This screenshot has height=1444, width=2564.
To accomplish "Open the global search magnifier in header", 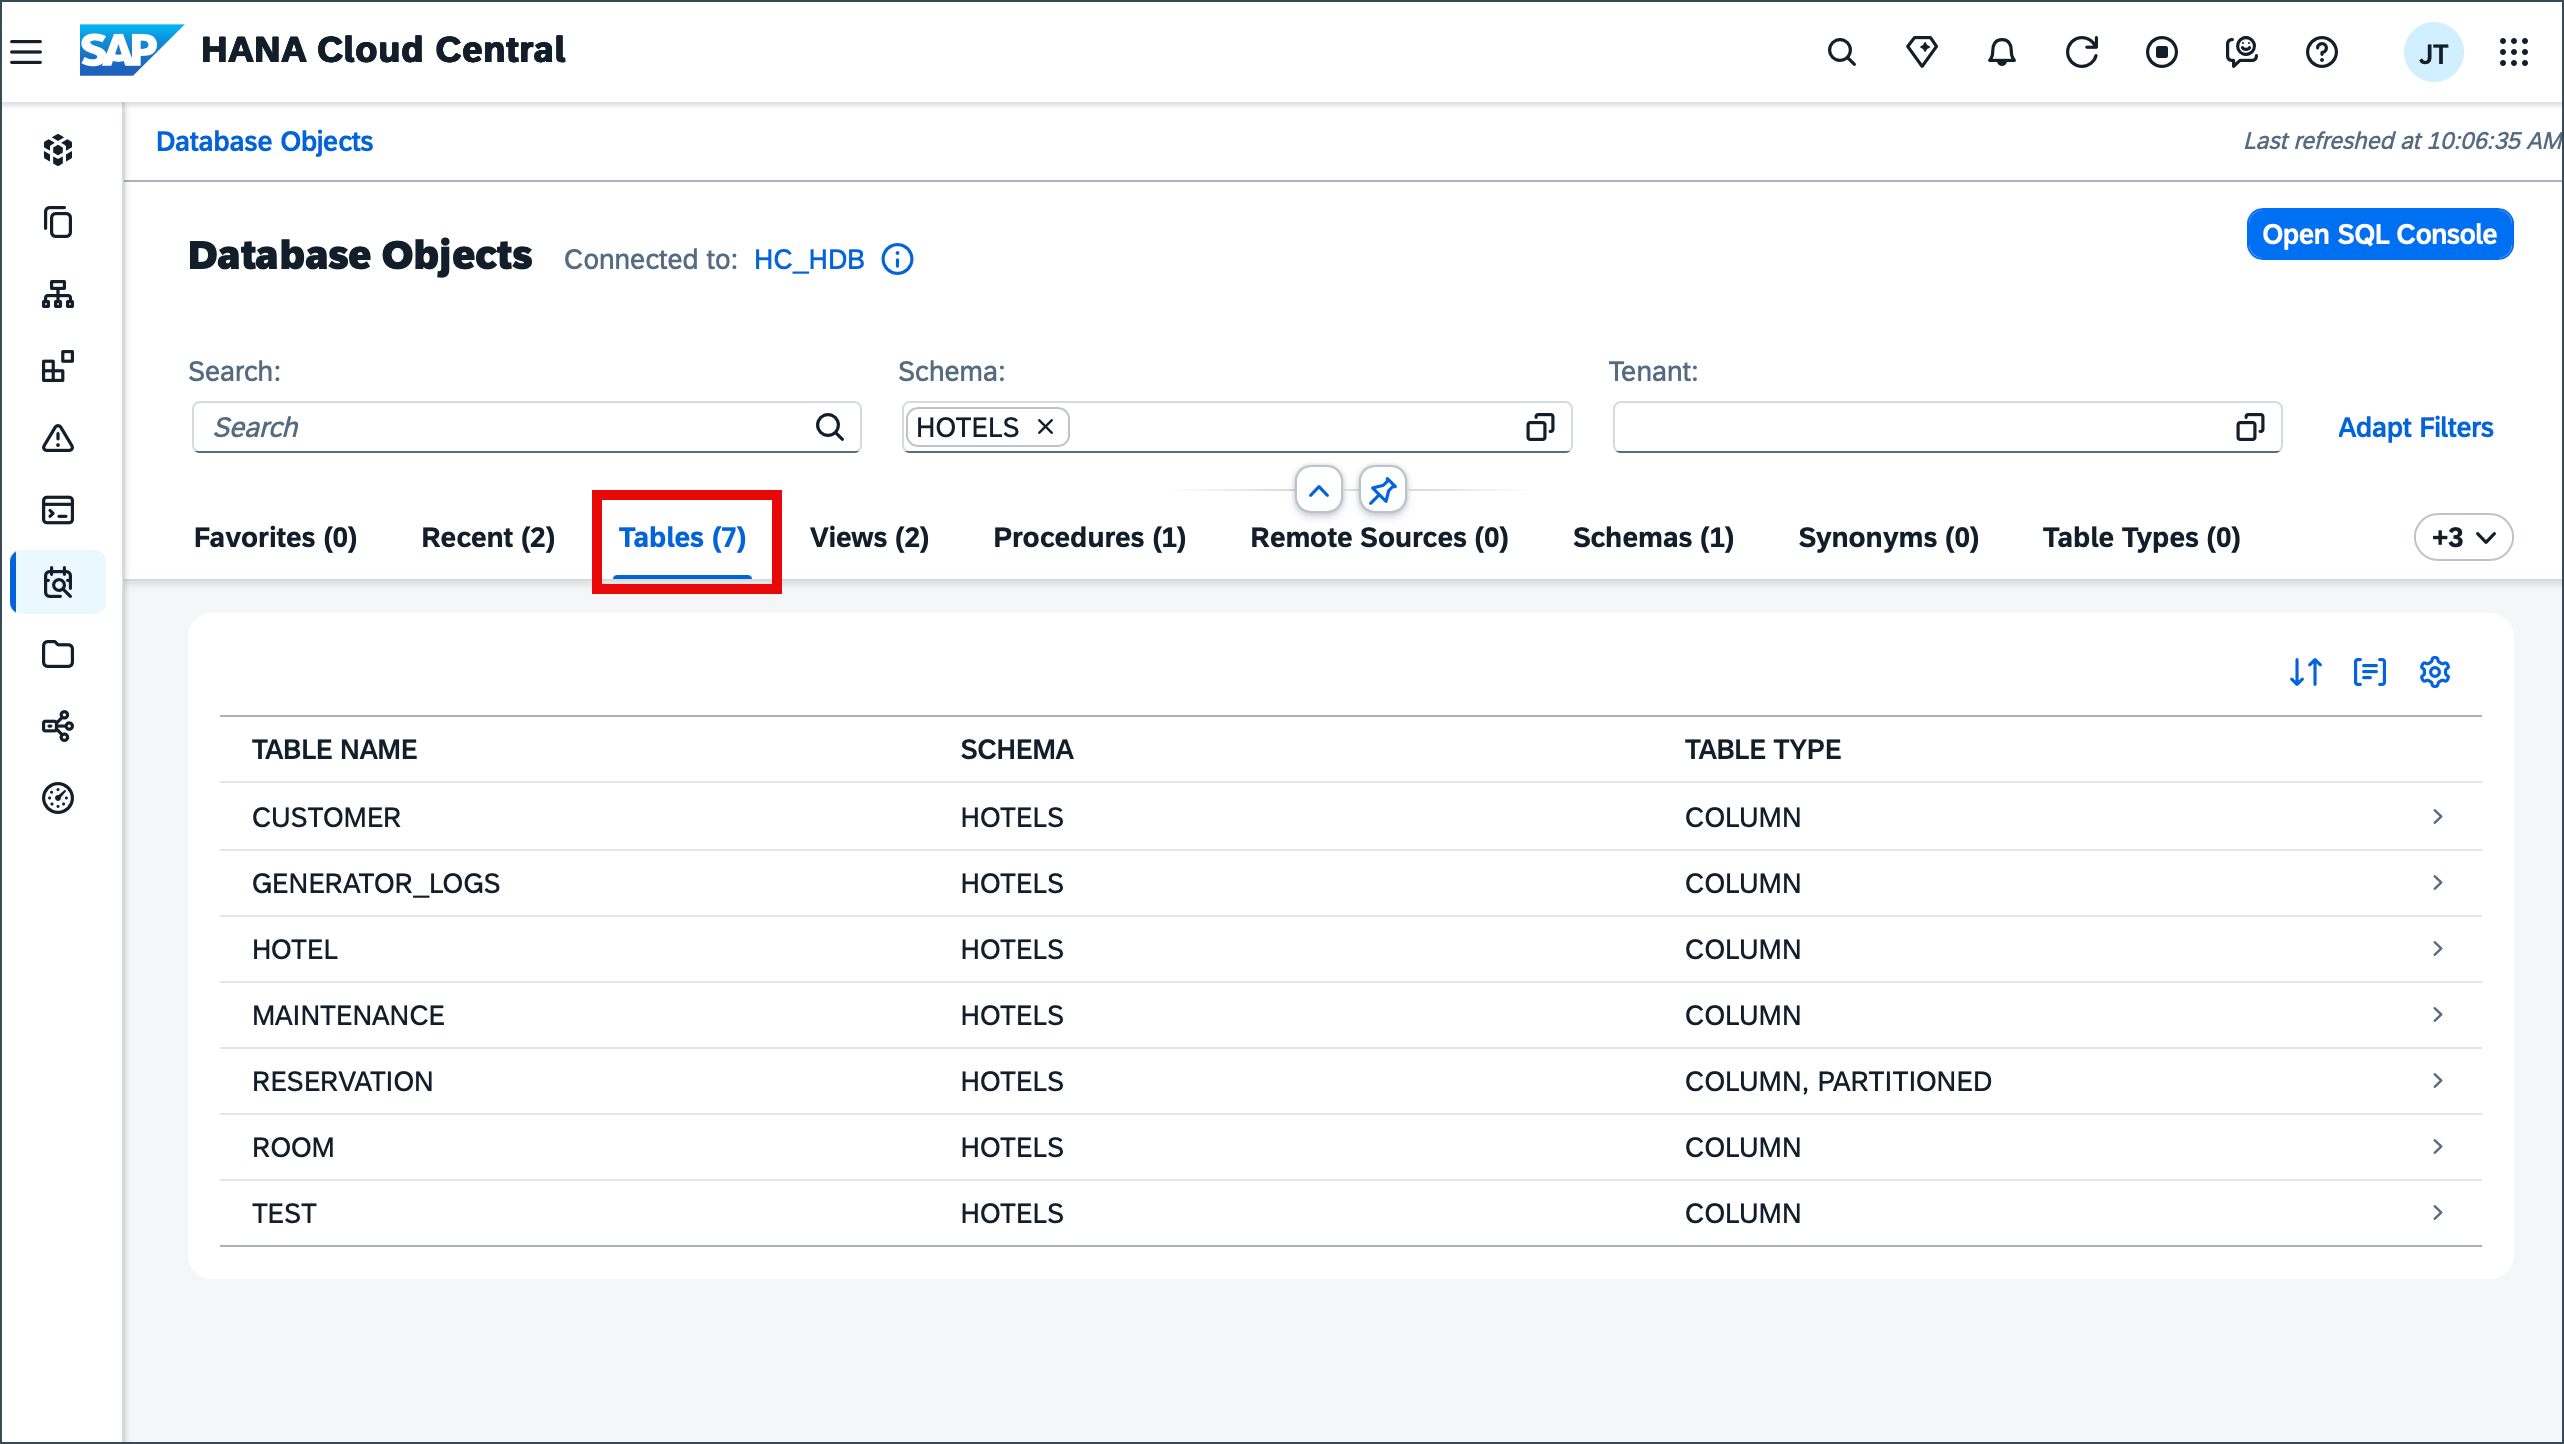I will [1841, 51].
